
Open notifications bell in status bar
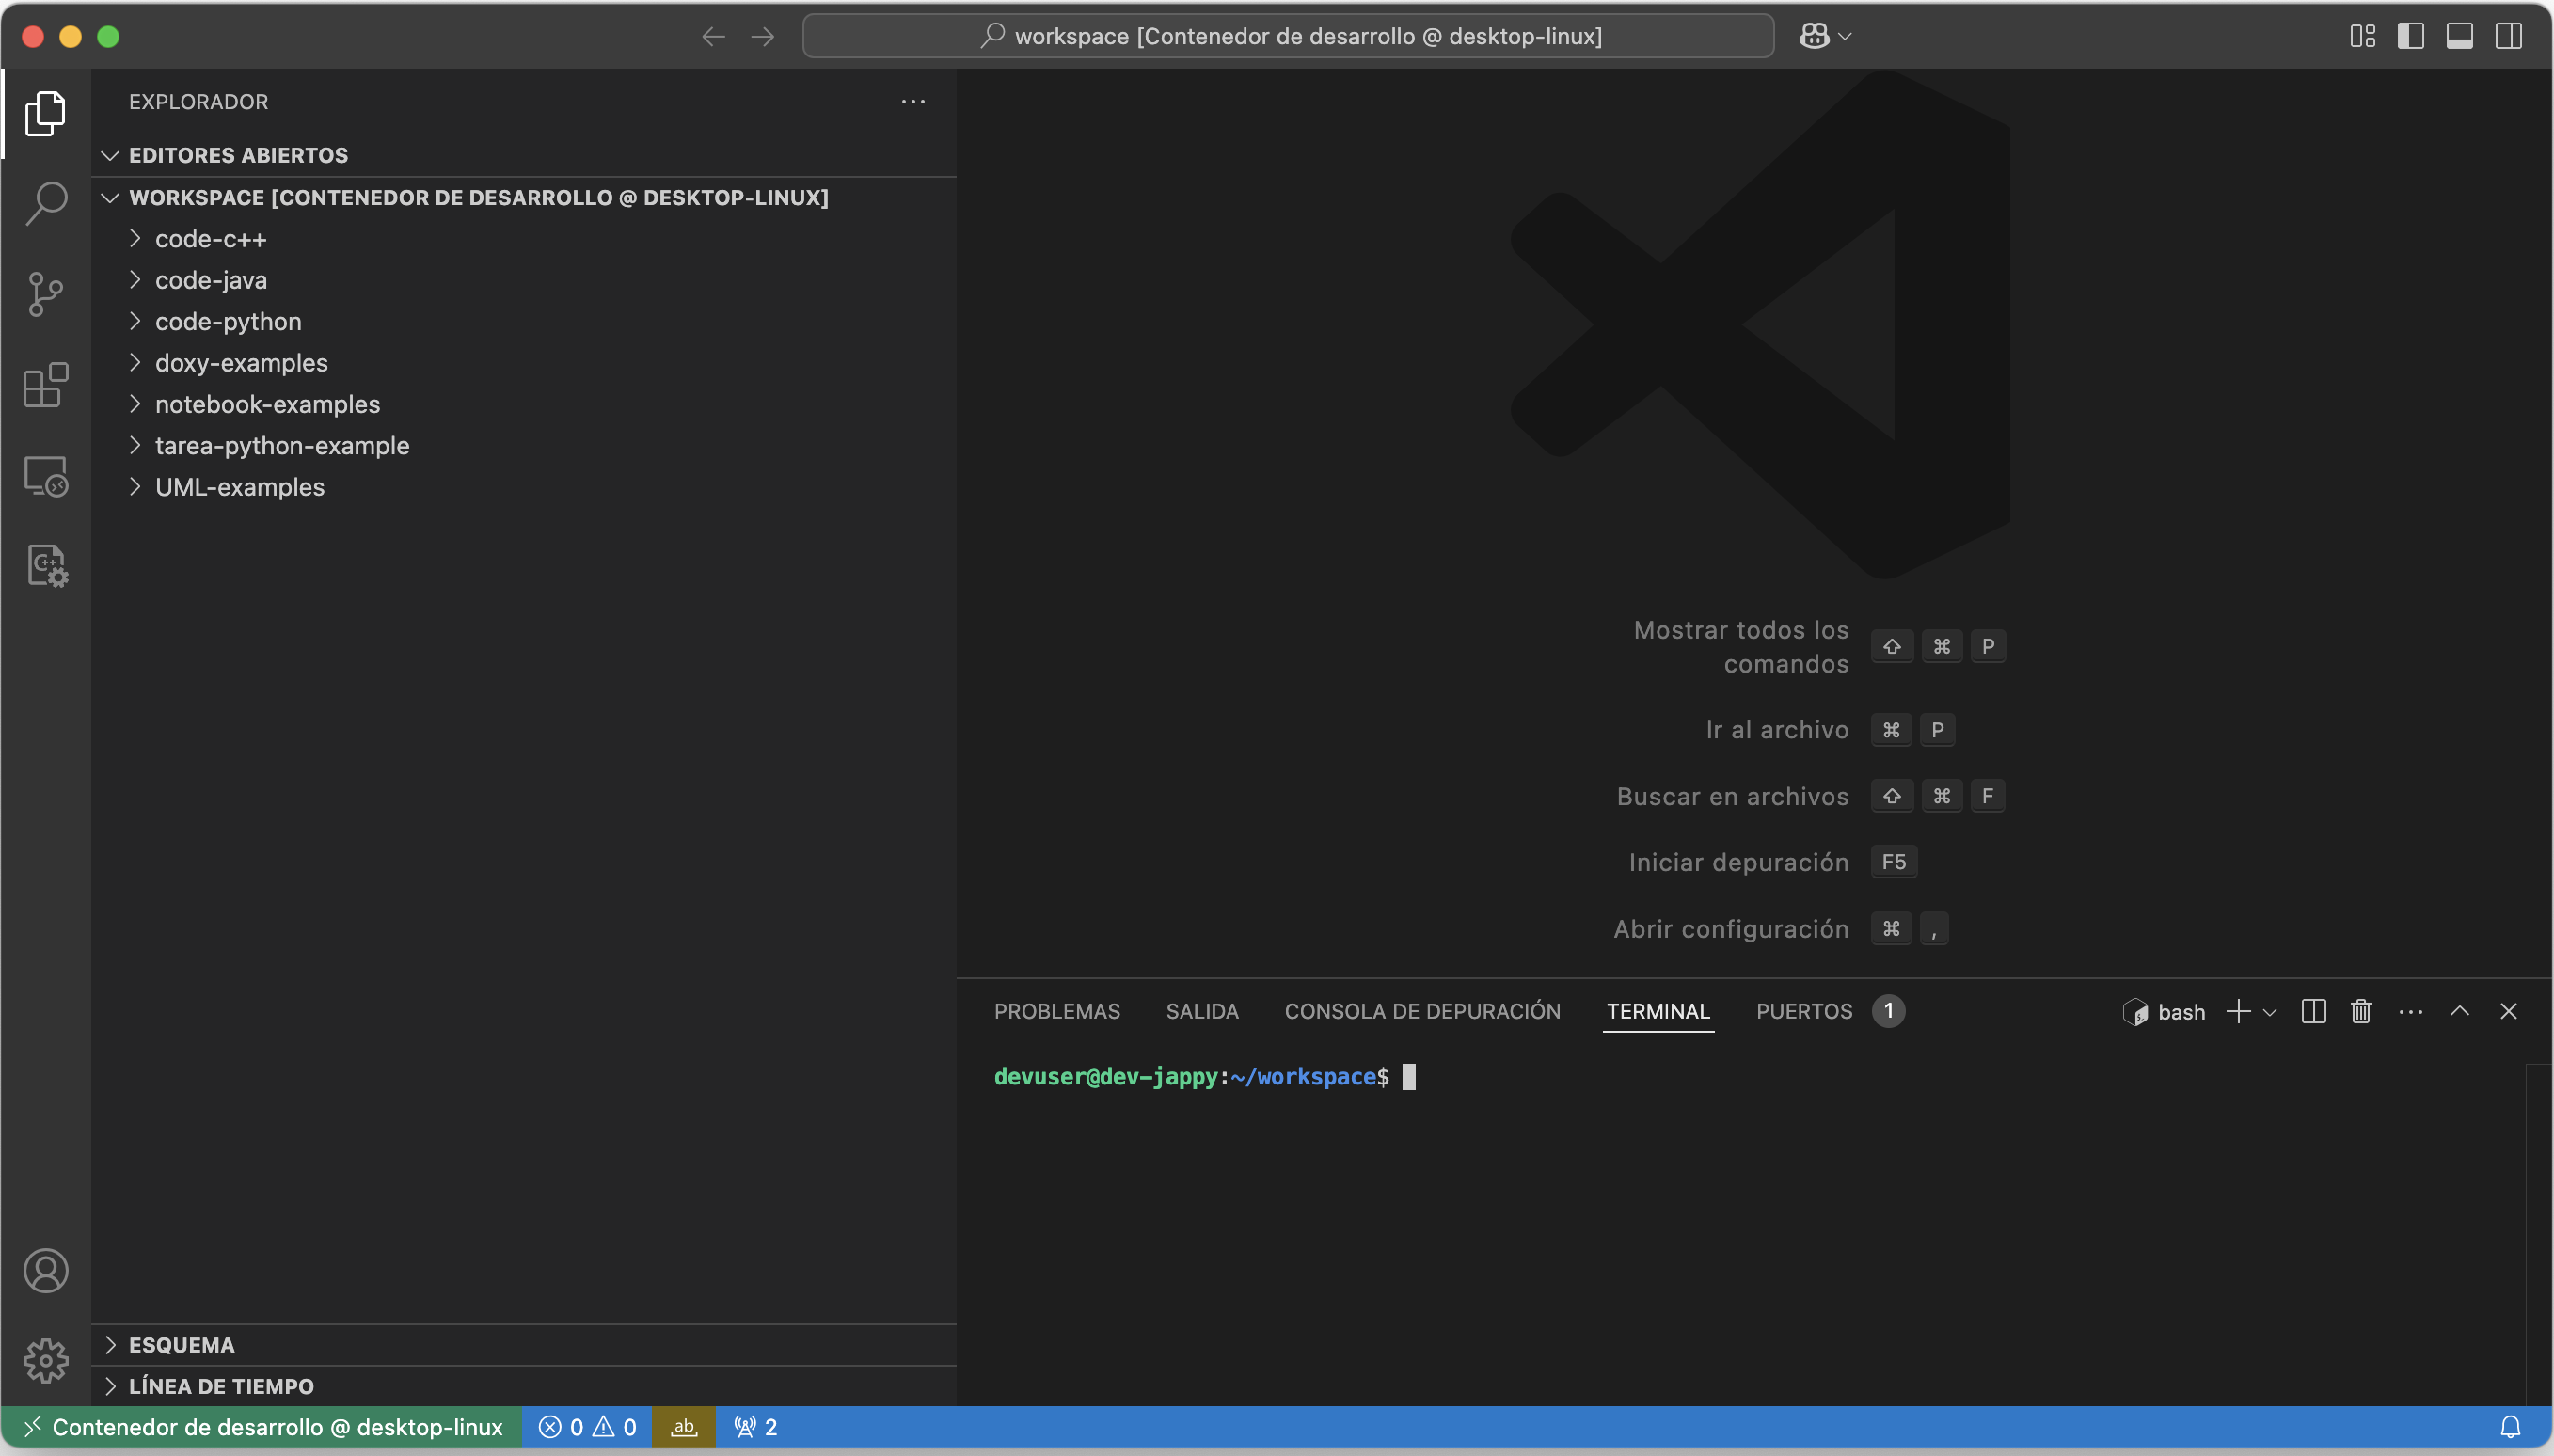(x=2510, y=1427)
